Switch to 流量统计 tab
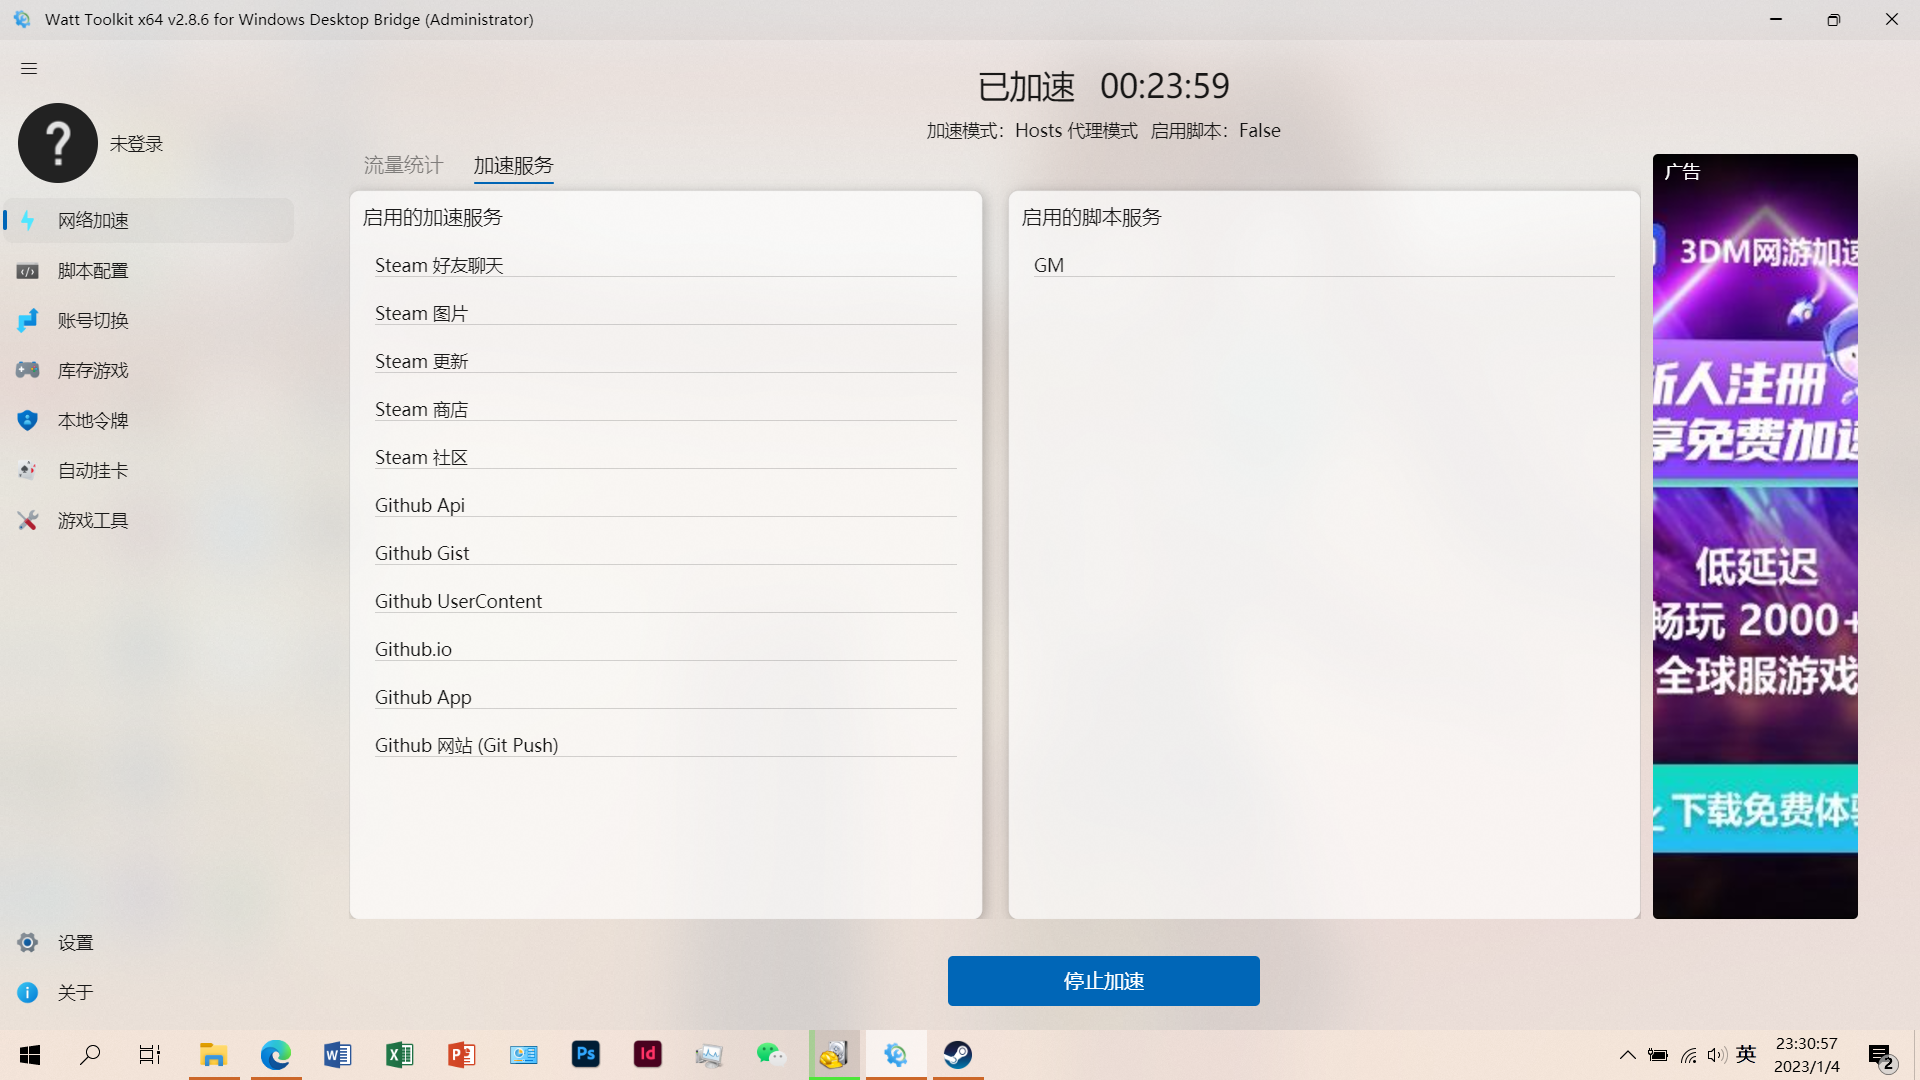The image size is (1920, 1080). [x=402, y=165]
